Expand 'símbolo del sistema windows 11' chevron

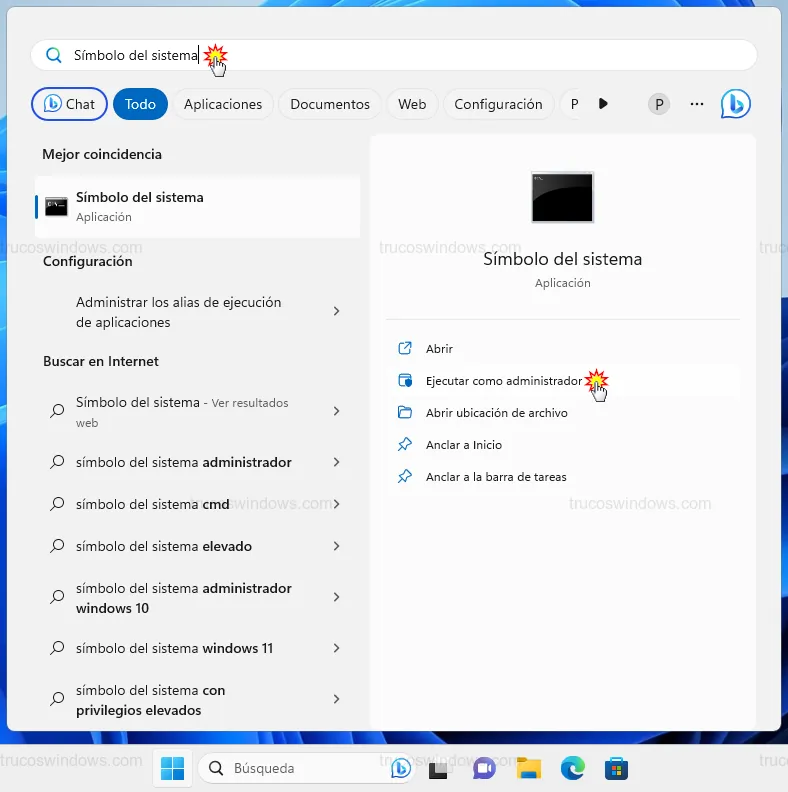click(x=336, y=648)
